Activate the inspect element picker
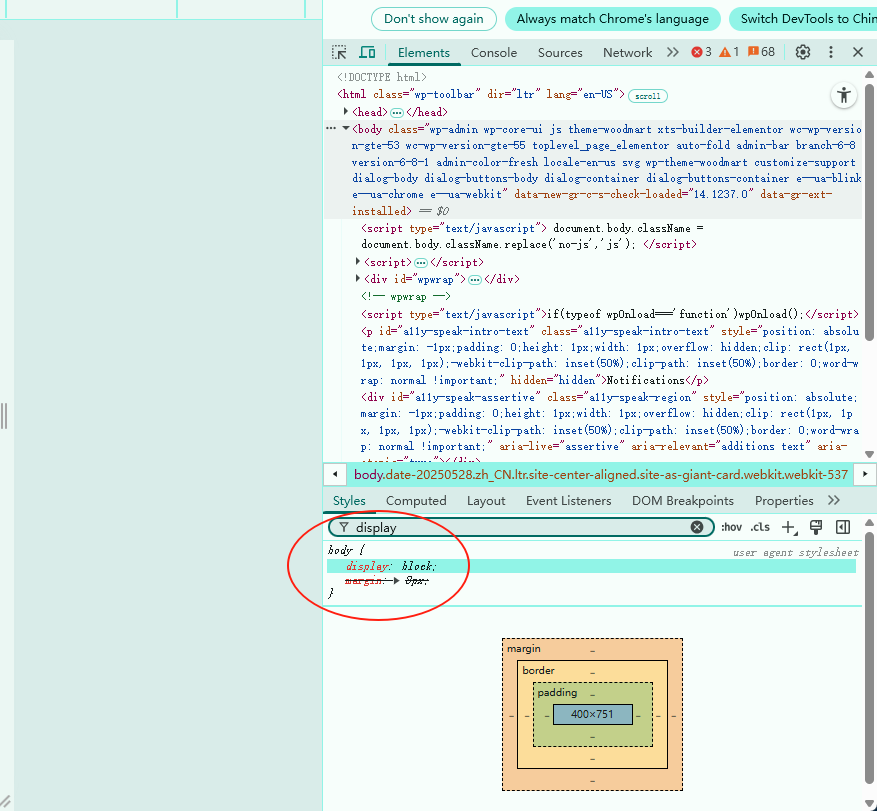Image resolution: width=877 pixels, height=811 pixels. [340, 52]
